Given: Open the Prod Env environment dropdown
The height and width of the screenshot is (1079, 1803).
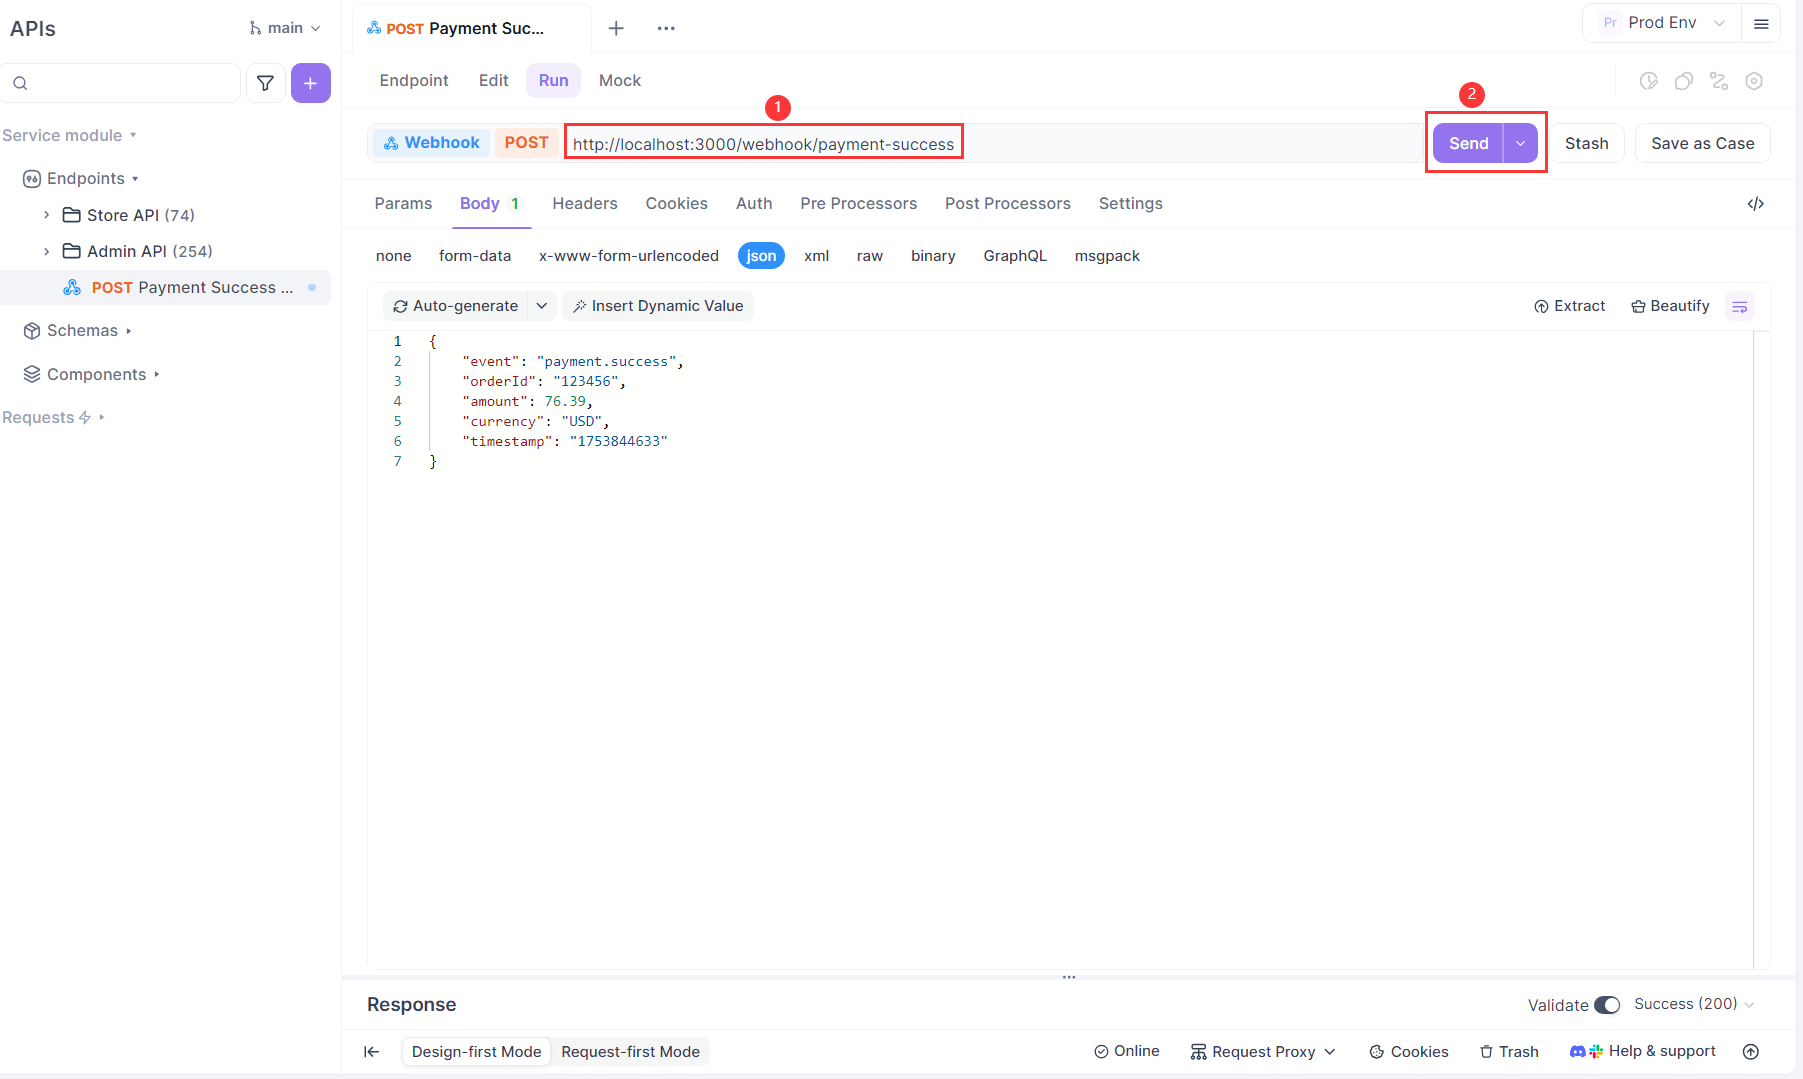Looking at the screenshot, I should click(1665, 23).
